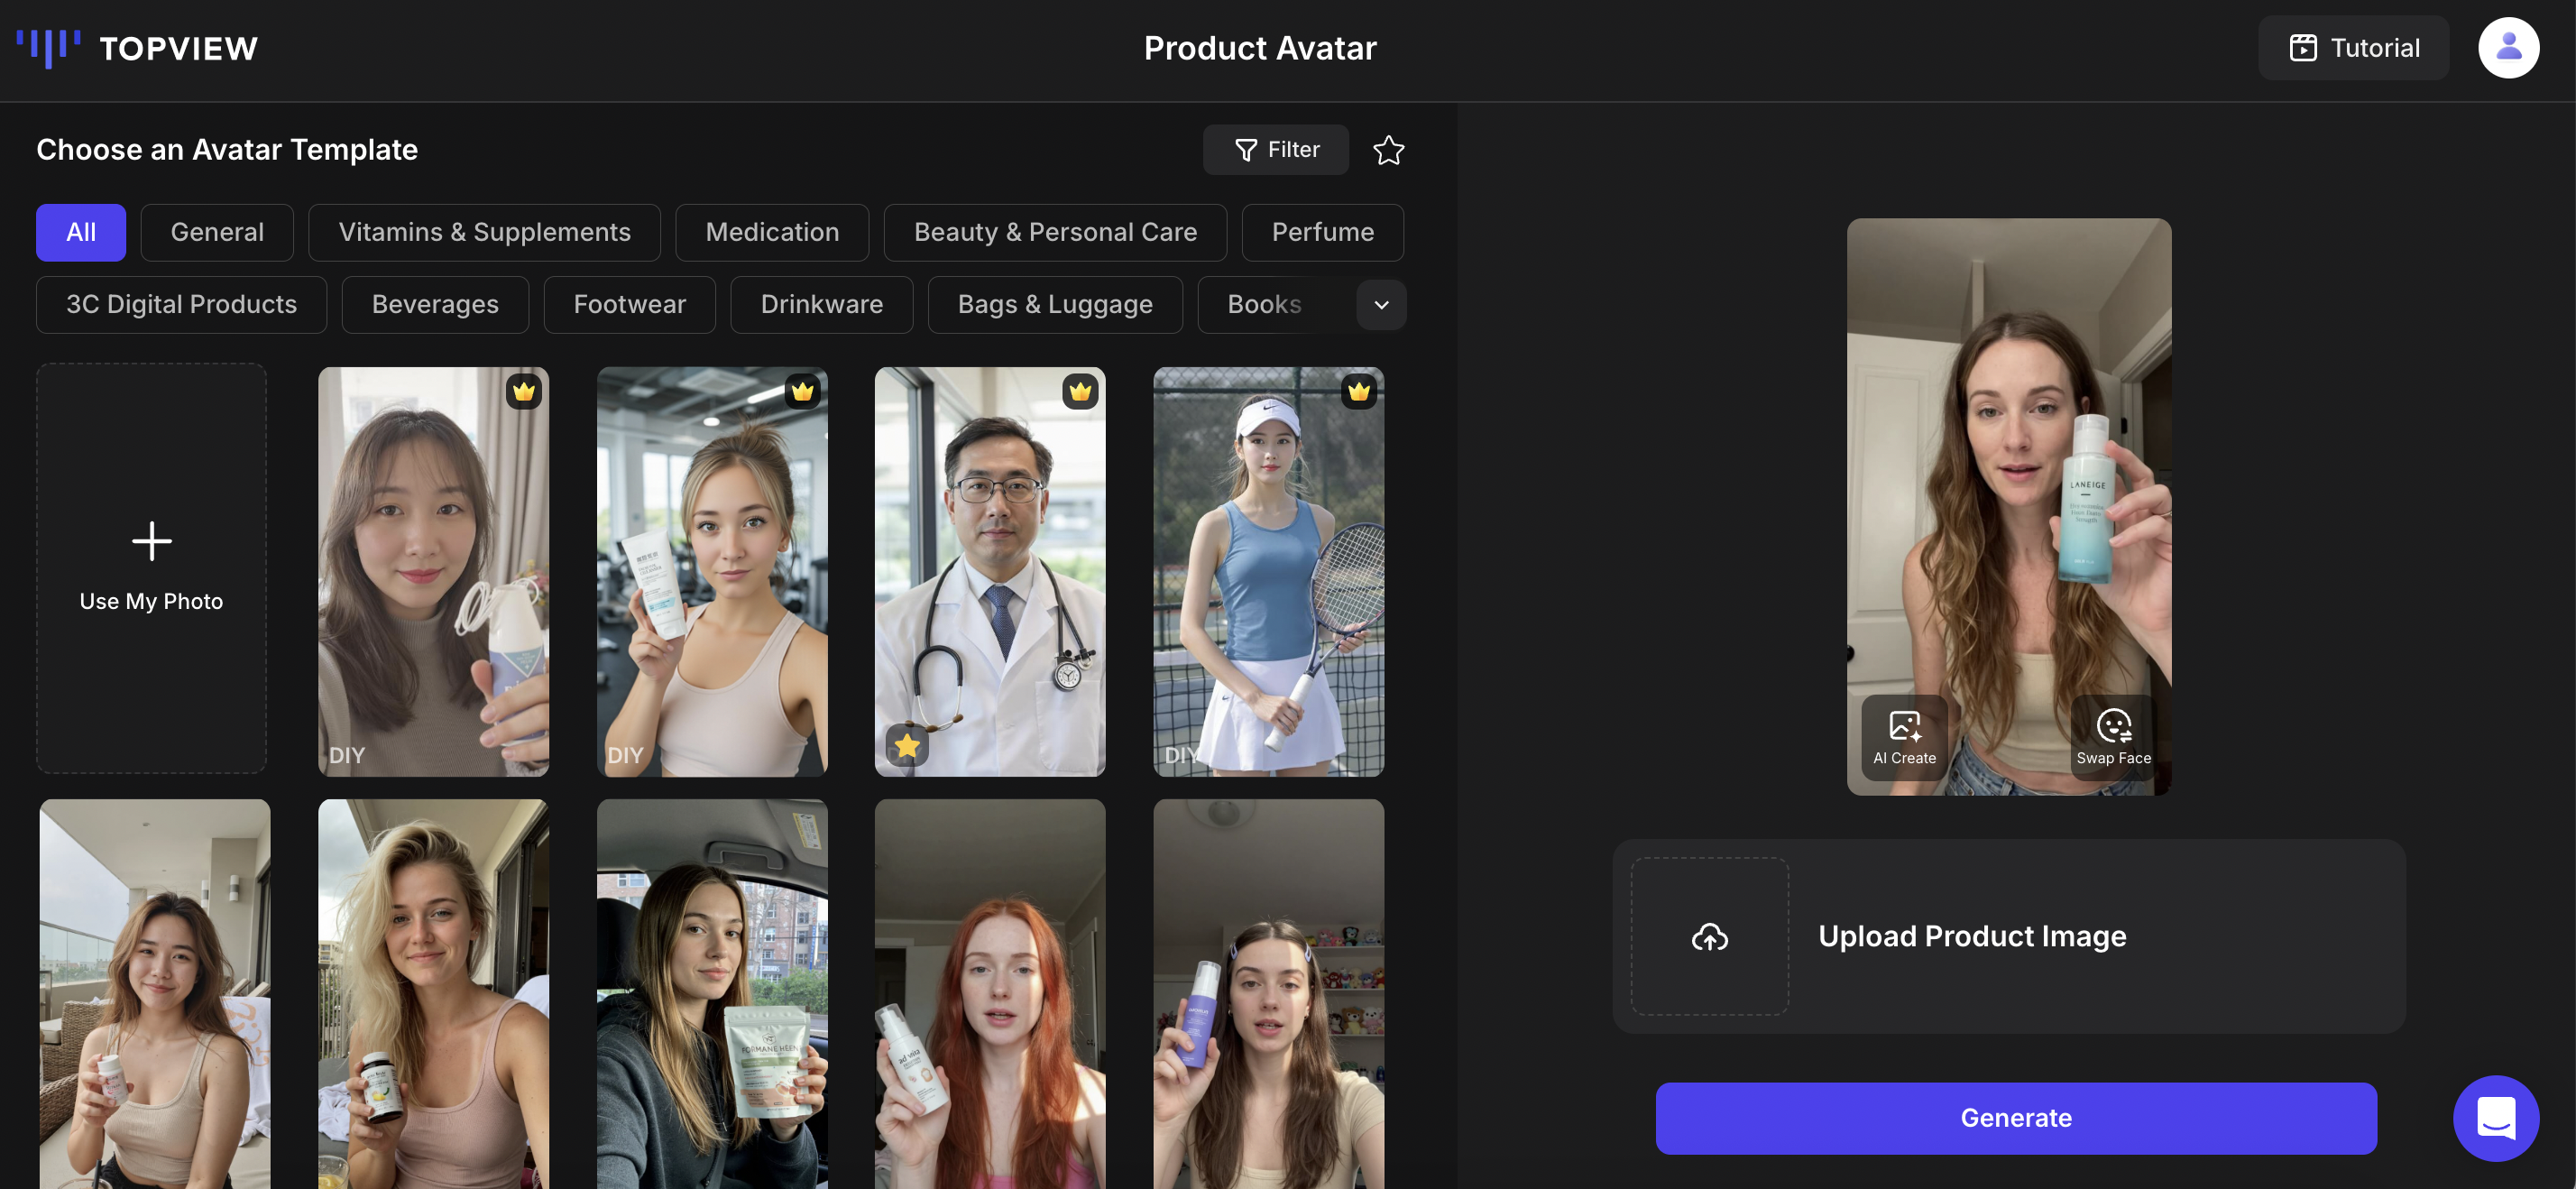The height and width of the screenshot is (1189, 2576).
Task: Open the Filter dropdown
Action: click(x=1276, y=150)
